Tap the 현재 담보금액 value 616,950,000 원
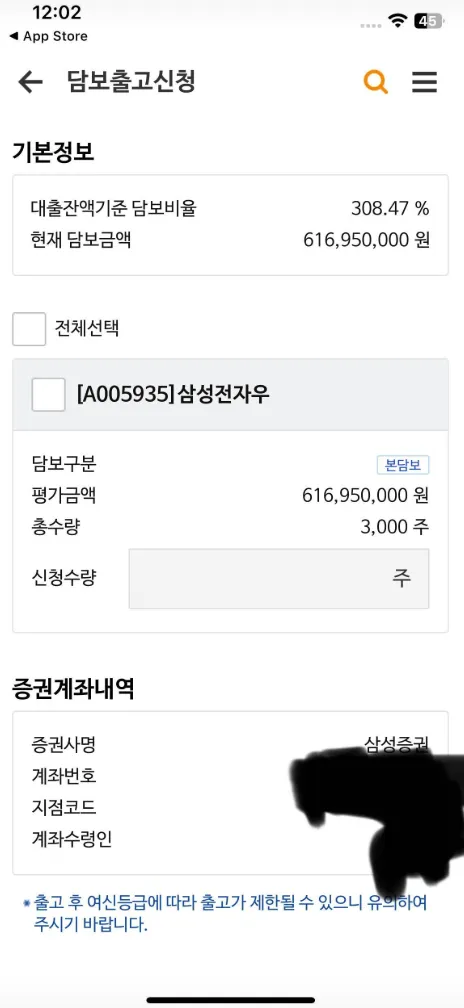The height and width of the screenshot is (1008, 464). [366, 240]
